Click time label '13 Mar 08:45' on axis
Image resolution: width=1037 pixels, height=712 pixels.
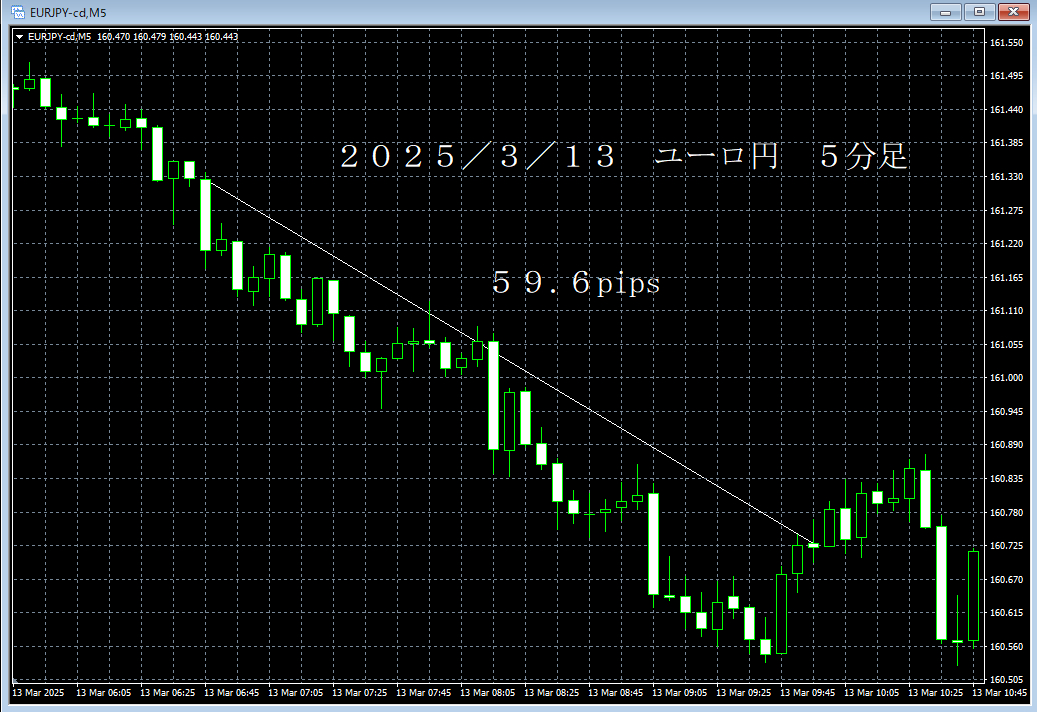tap(616, 693)
